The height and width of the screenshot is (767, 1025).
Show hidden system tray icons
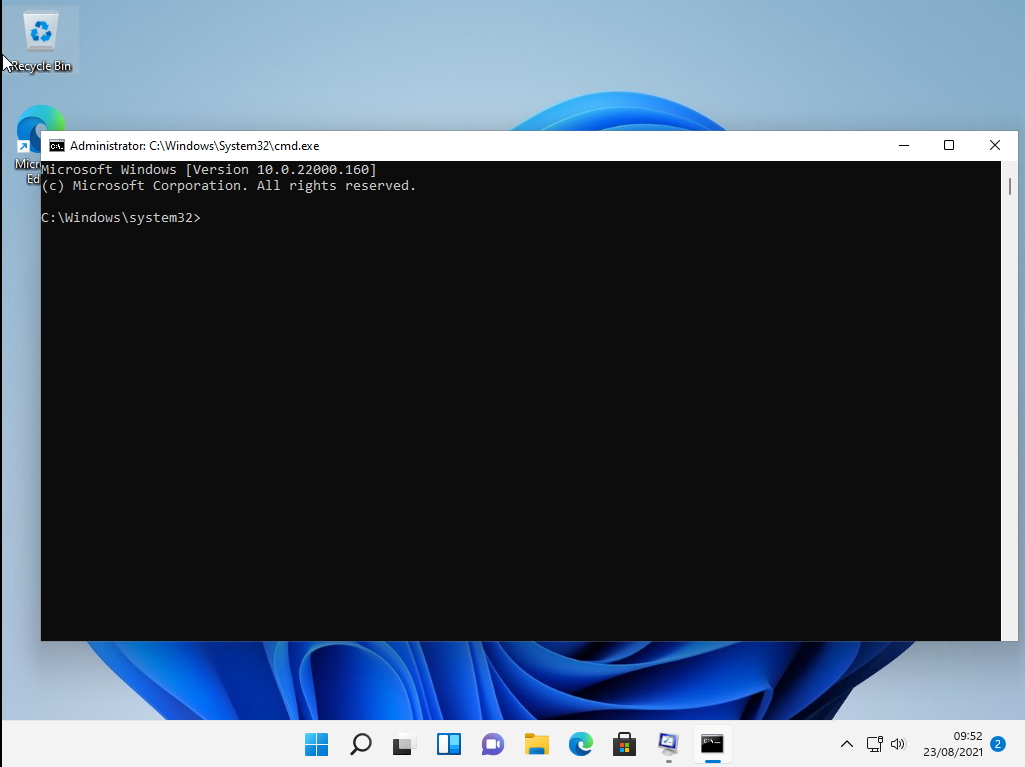[847, 744]
